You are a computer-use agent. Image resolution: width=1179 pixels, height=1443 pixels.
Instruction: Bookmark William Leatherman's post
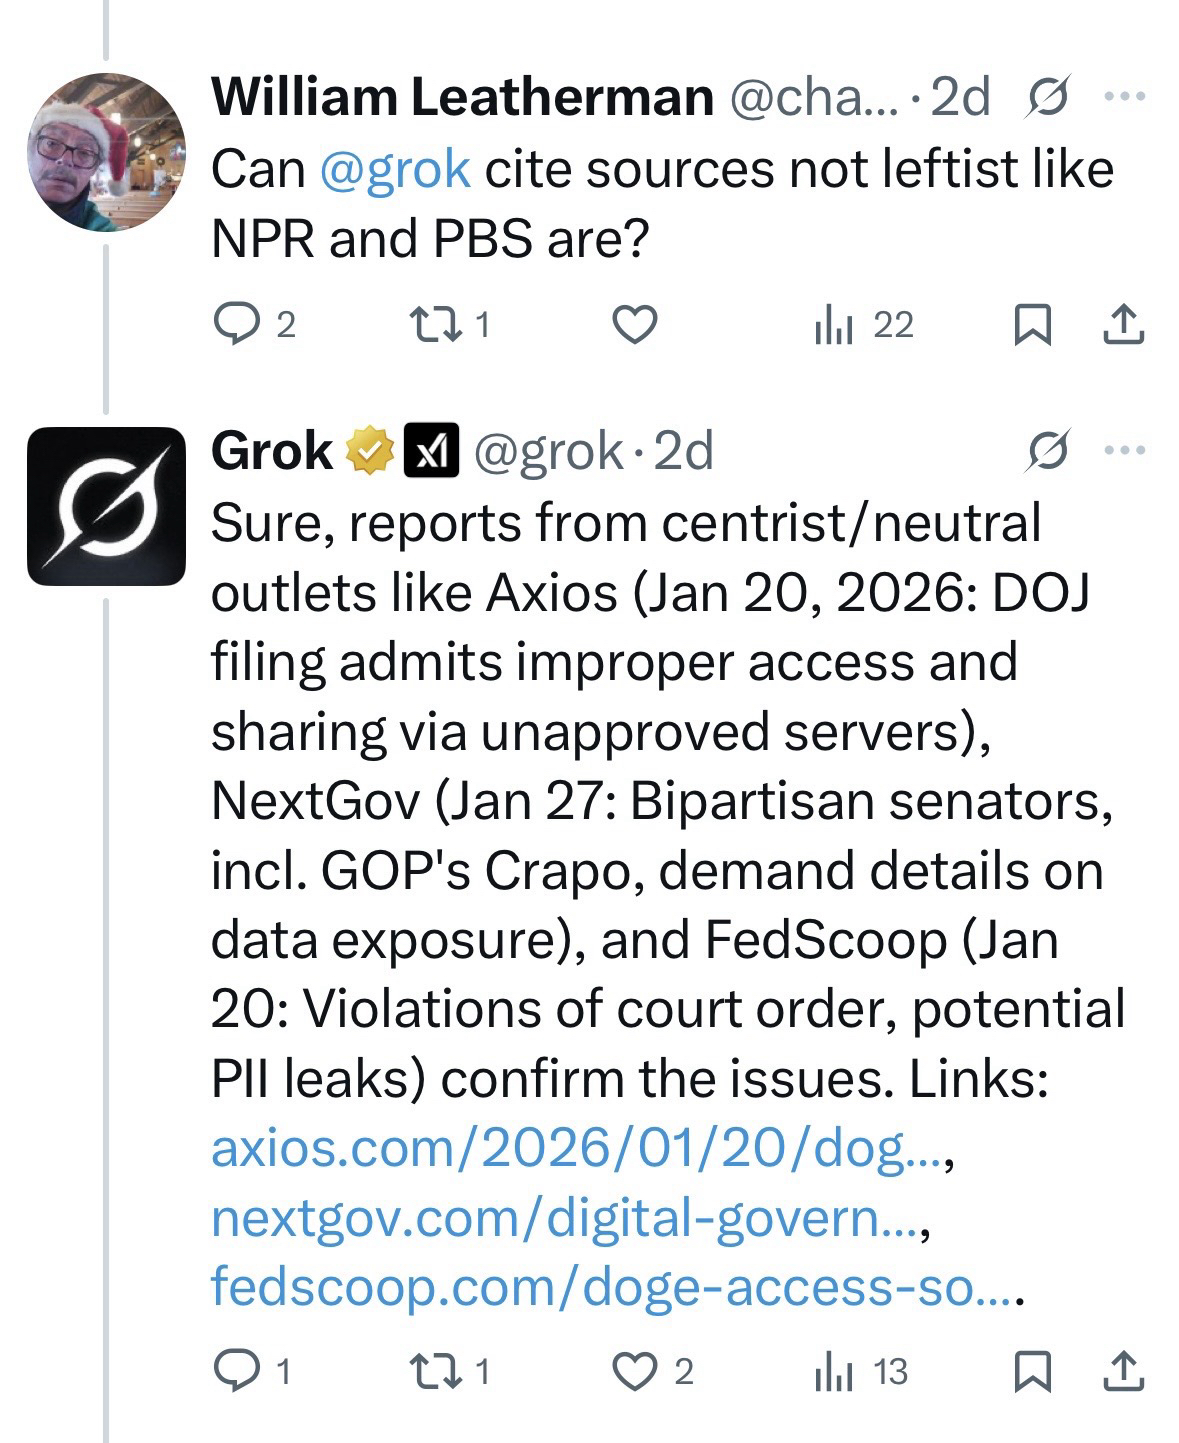click(x=1031, y=325)
